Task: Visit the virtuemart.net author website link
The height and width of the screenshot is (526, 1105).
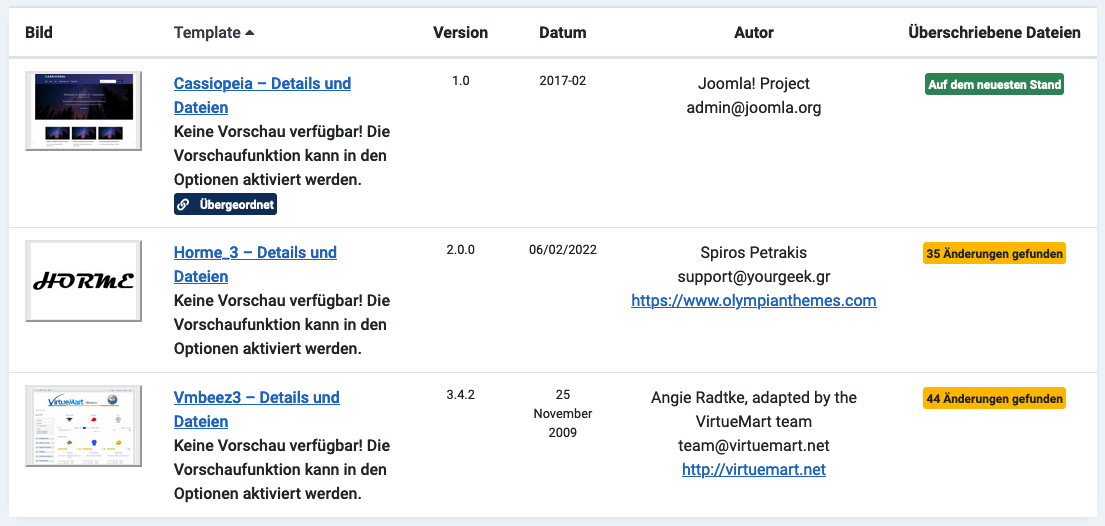Action: [x=753, y=469]
